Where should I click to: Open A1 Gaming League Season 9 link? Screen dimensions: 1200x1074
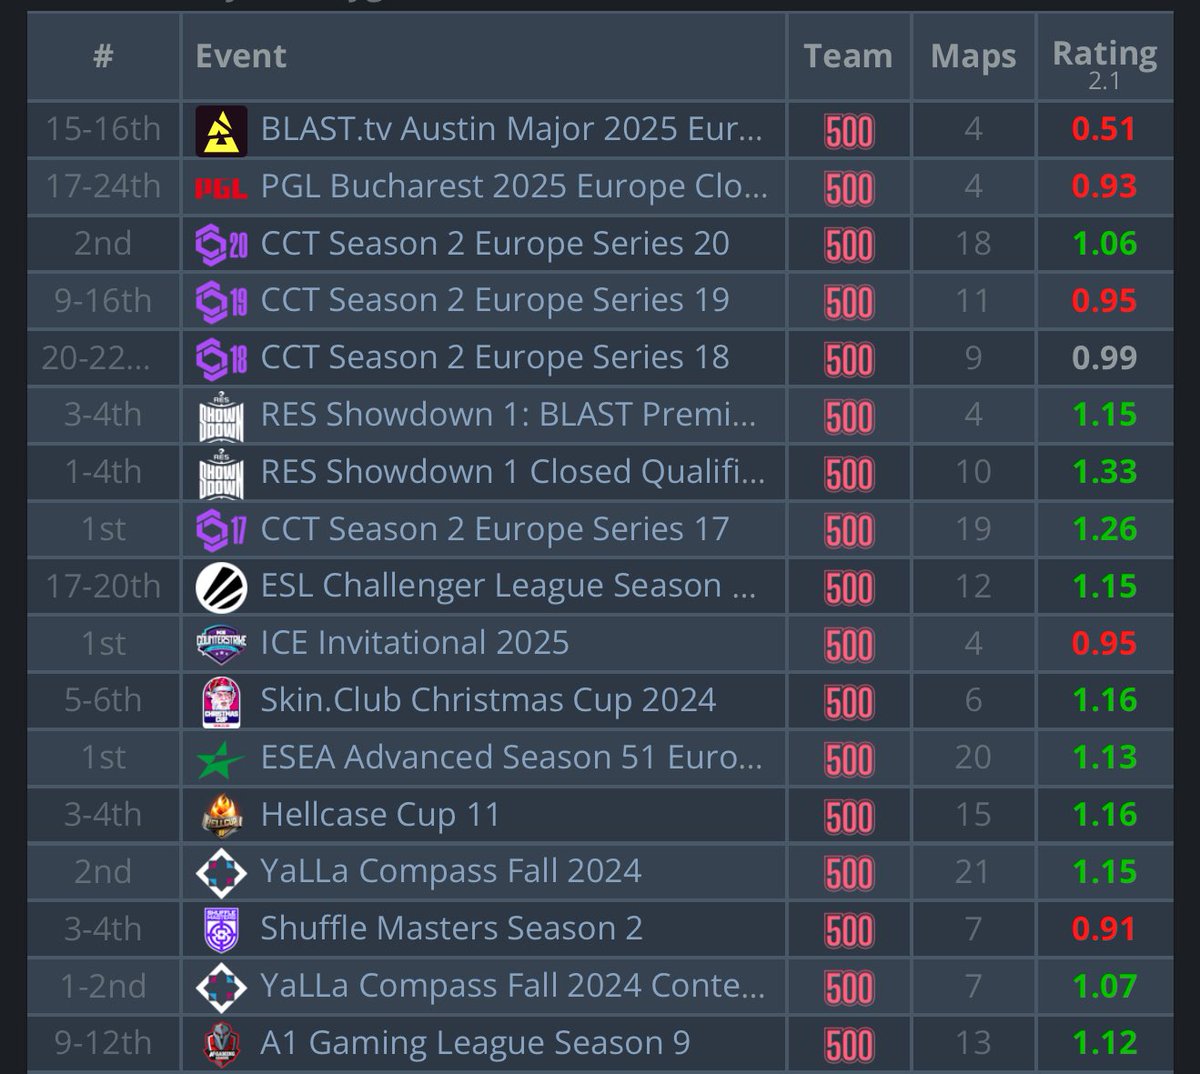click(475, 1043)
